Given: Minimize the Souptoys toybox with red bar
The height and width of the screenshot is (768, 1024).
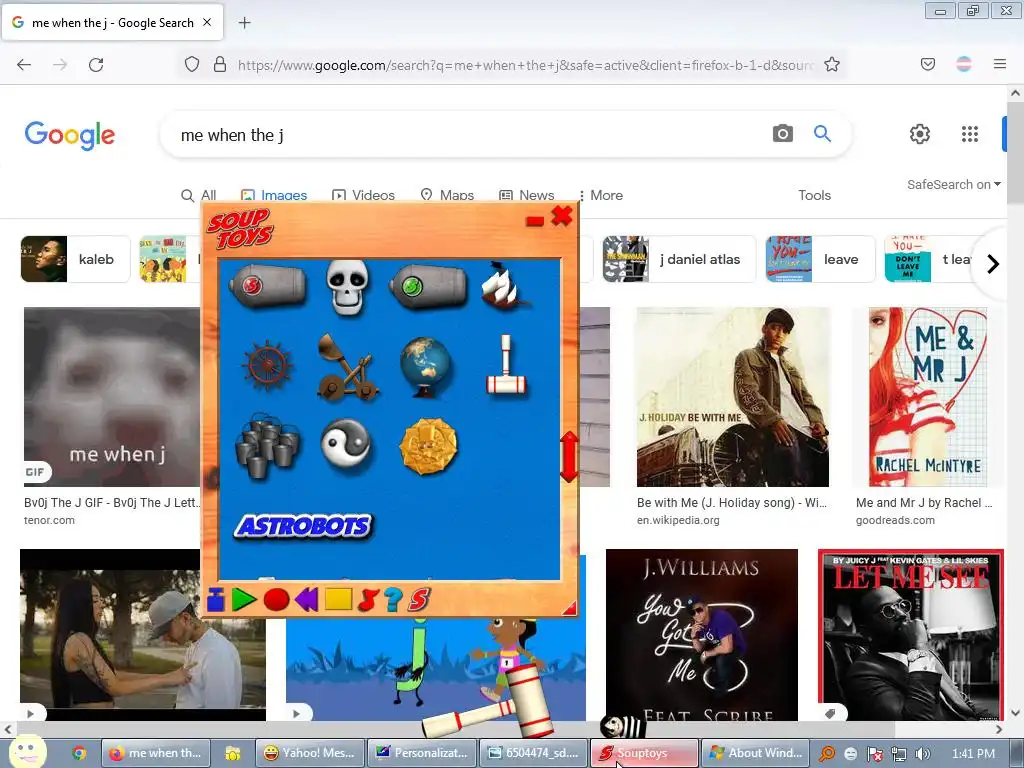Looking at the screenshot, I should pos(535,221).
